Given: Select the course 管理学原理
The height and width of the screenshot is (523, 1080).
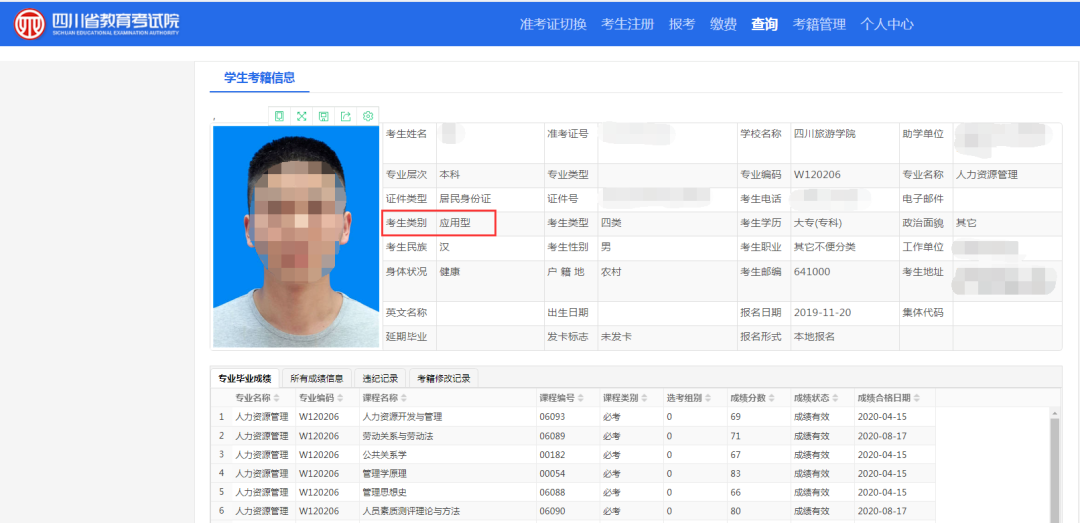Looking at the screenshot, I should click(x=384, y=474).
